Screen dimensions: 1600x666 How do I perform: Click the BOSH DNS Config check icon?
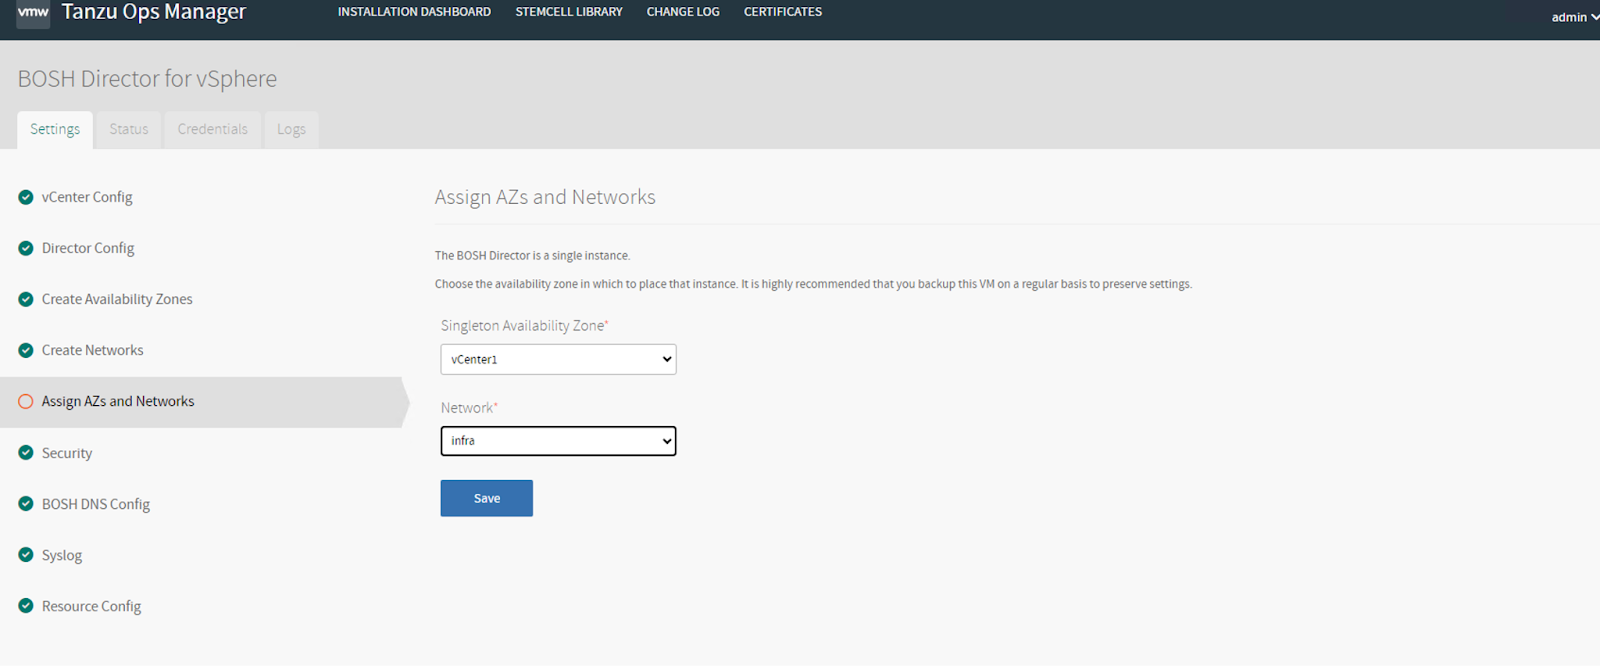click(x=26, y=504)
